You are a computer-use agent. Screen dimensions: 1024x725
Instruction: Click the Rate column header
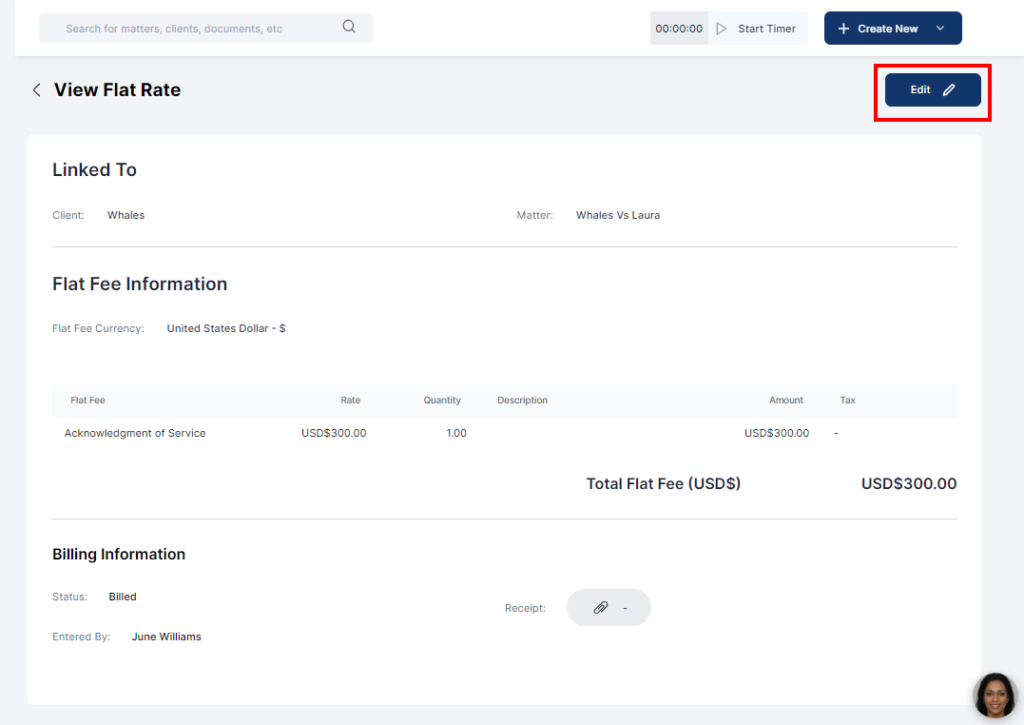pos(350,400)
